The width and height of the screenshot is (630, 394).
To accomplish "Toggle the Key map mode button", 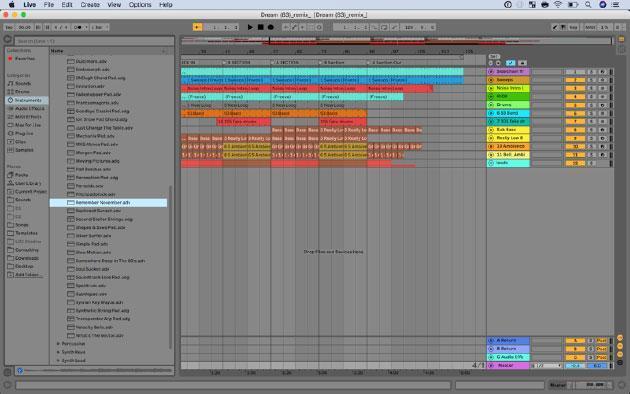I will tap(573, 27).
